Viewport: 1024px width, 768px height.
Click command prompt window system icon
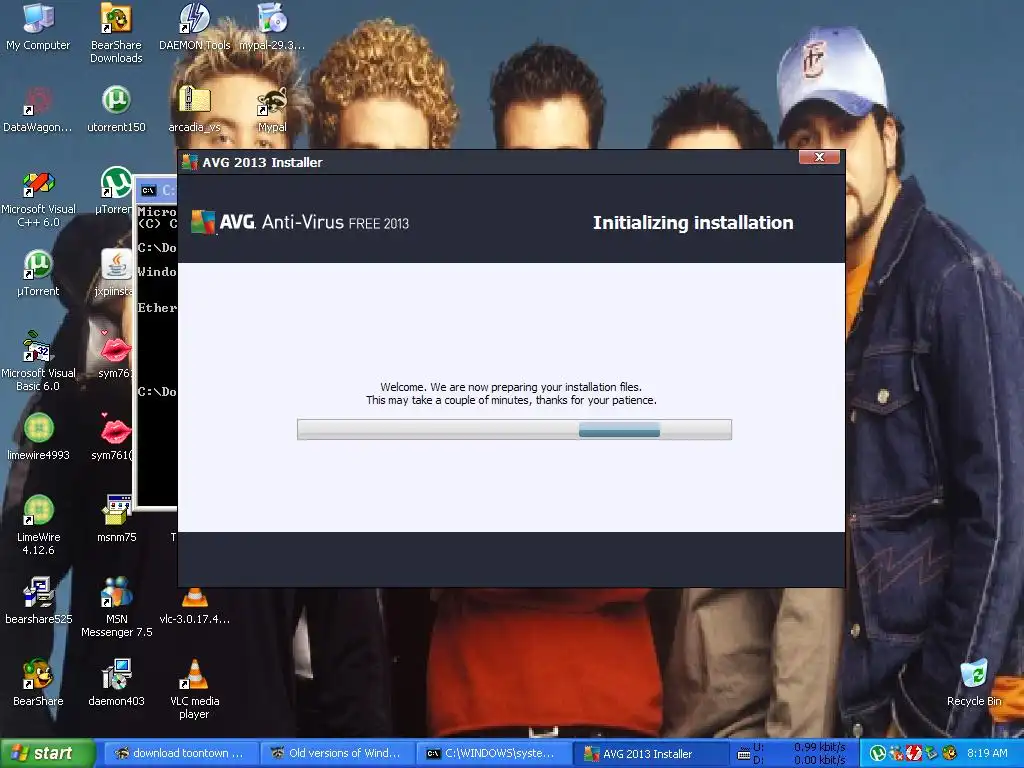pos(148,190)
